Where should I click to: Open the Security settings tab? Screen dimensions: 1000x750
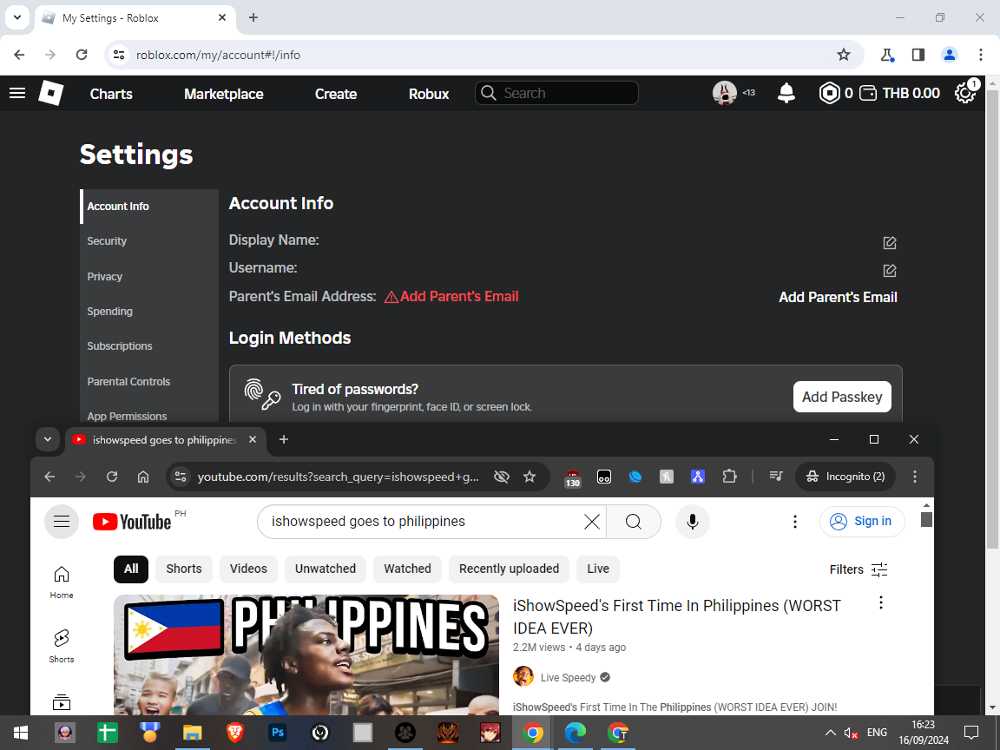coord(107,241)
